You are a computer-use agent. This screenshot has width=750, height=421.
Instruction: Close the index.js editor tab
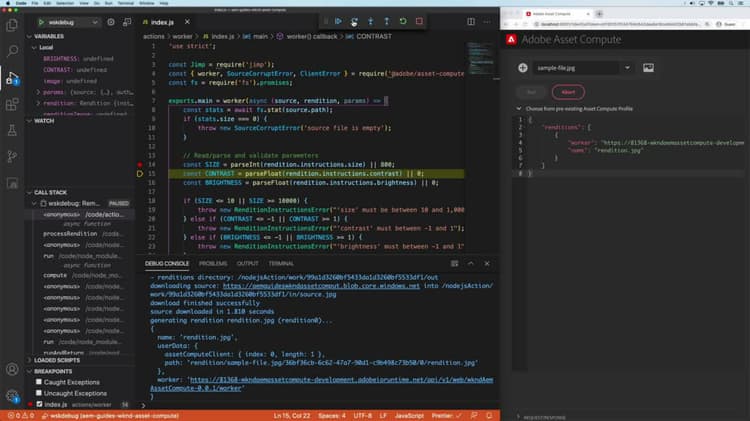[x=187, y=22]
